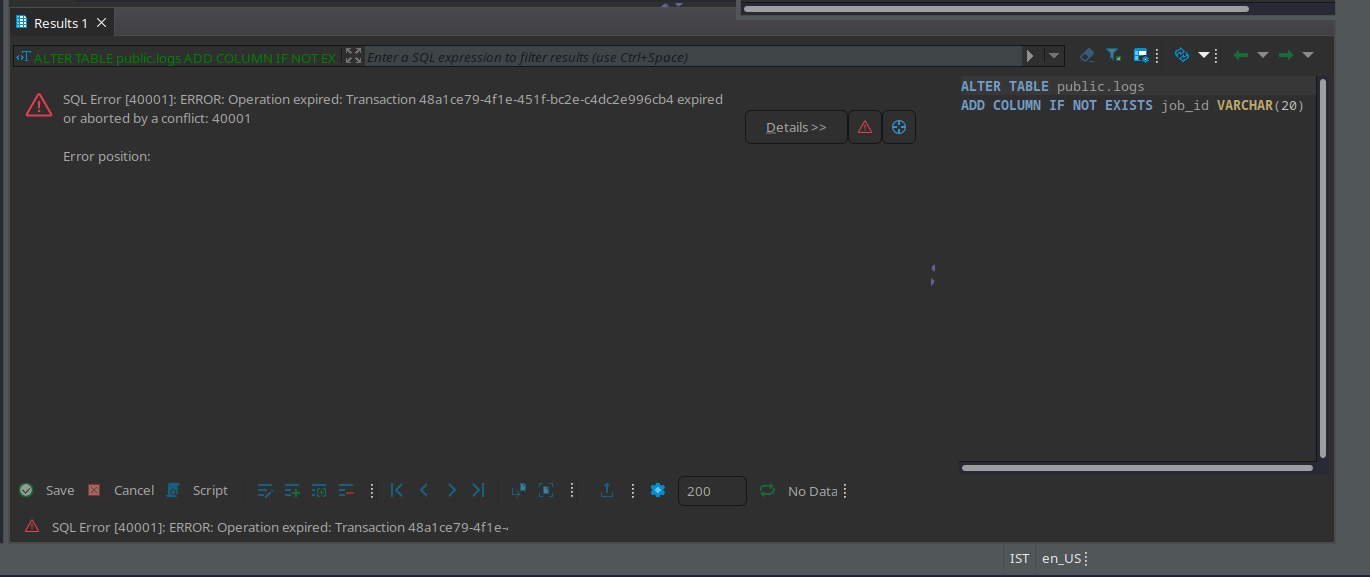Click the add row icon
This screenshot has height=577, width=1370.
(292, 490)
